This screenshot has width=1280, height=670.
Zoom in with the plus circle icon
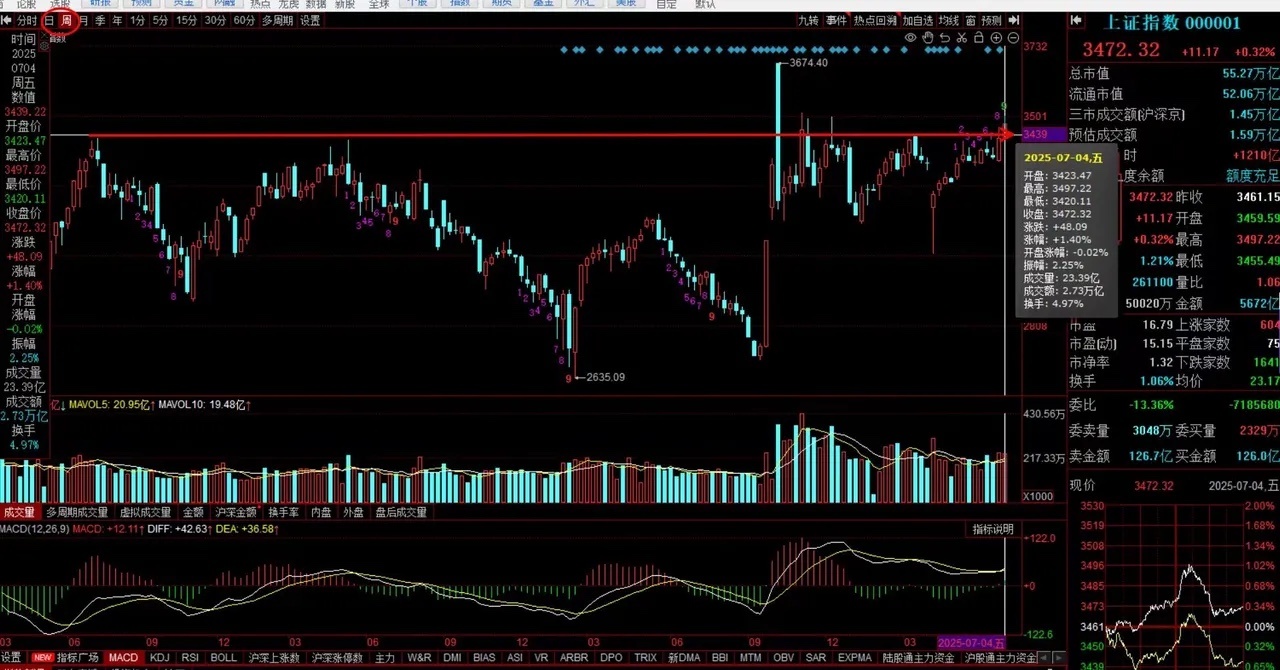pos(996,38)
